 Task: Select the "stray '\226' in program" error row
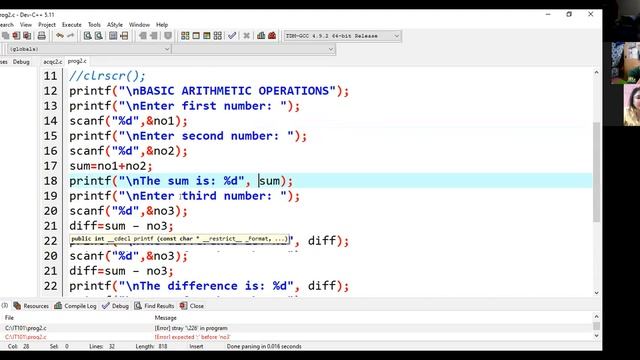(x=296, y=328)
